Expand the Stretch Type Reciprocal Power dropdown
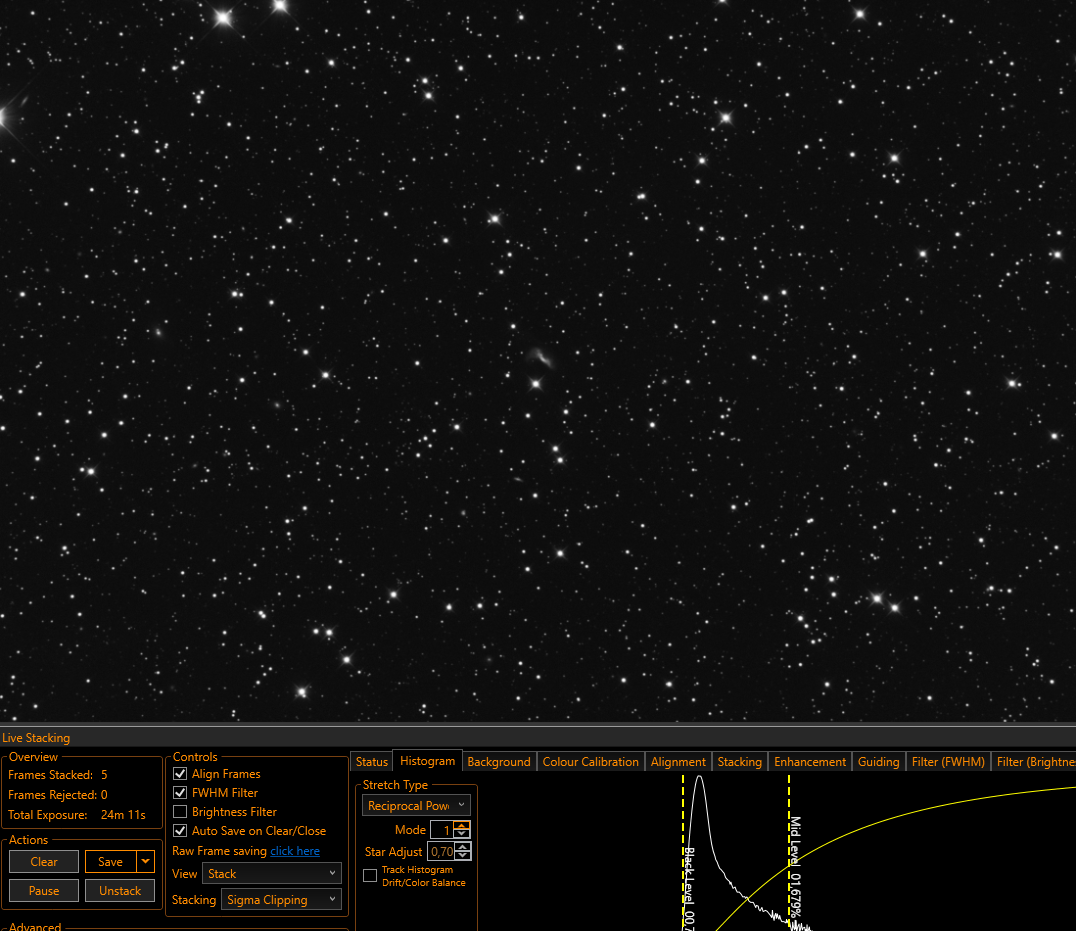 coord(416,805)
